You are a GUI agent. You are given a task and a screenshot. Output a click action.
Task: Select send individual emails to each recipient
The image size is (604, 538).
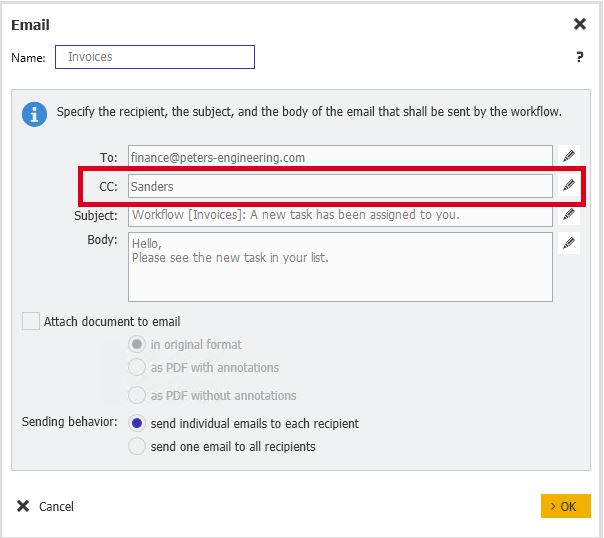click(138, 423)
